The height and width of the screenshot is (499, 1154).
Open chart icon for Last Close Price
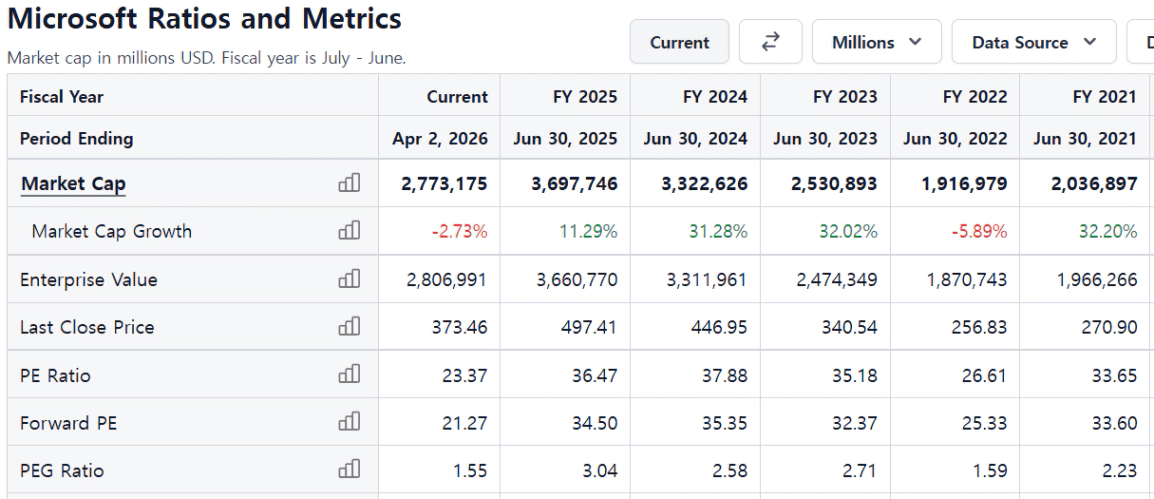pos(349,327)
